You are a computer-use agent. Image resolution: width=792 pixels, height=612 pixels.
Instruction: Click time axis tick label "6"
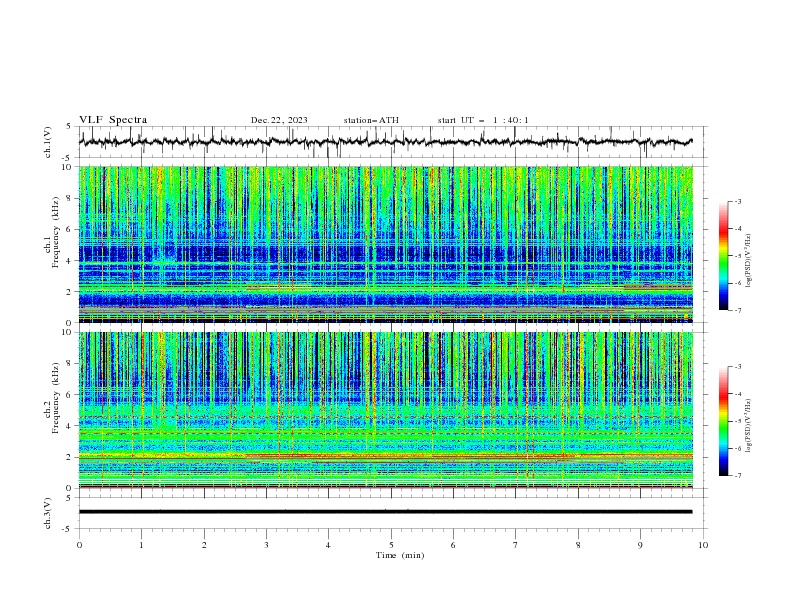(454, 545)
